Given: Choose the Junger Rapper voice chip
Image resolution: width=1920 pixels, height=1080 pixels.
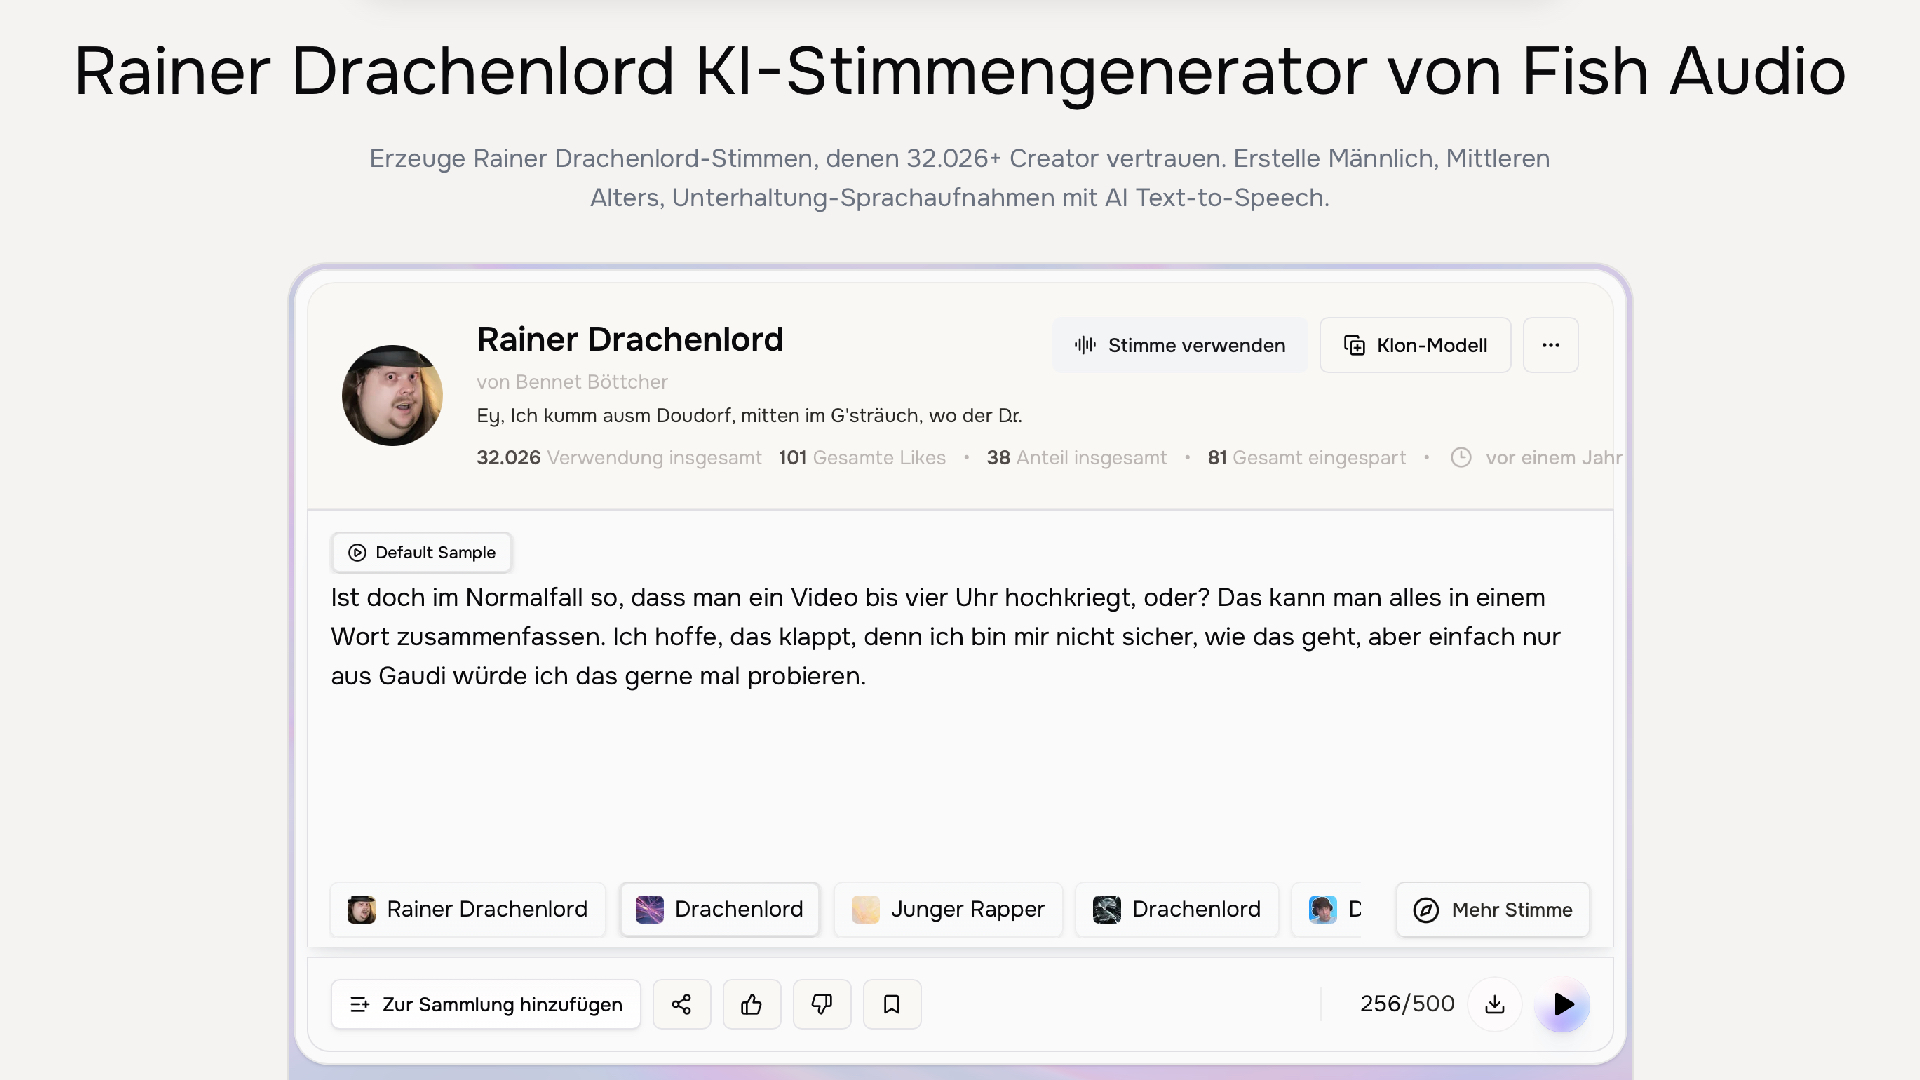Looking at the screenshot, I should [x=948, y=909].
